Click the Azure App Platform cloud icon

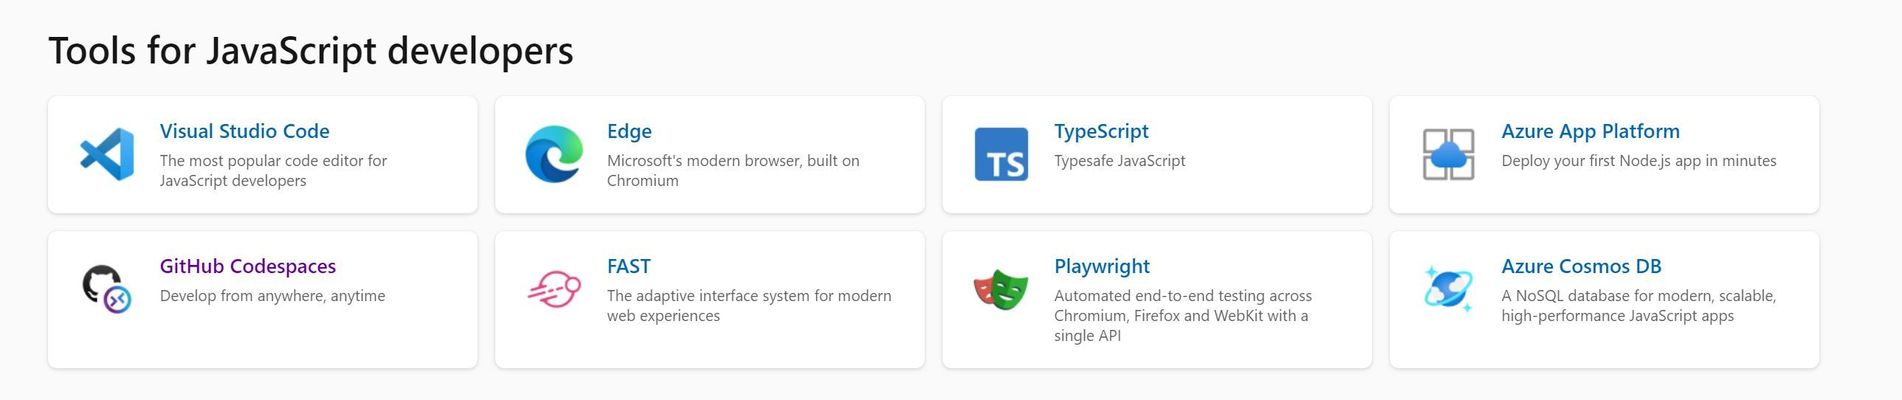pos(1448,154)
